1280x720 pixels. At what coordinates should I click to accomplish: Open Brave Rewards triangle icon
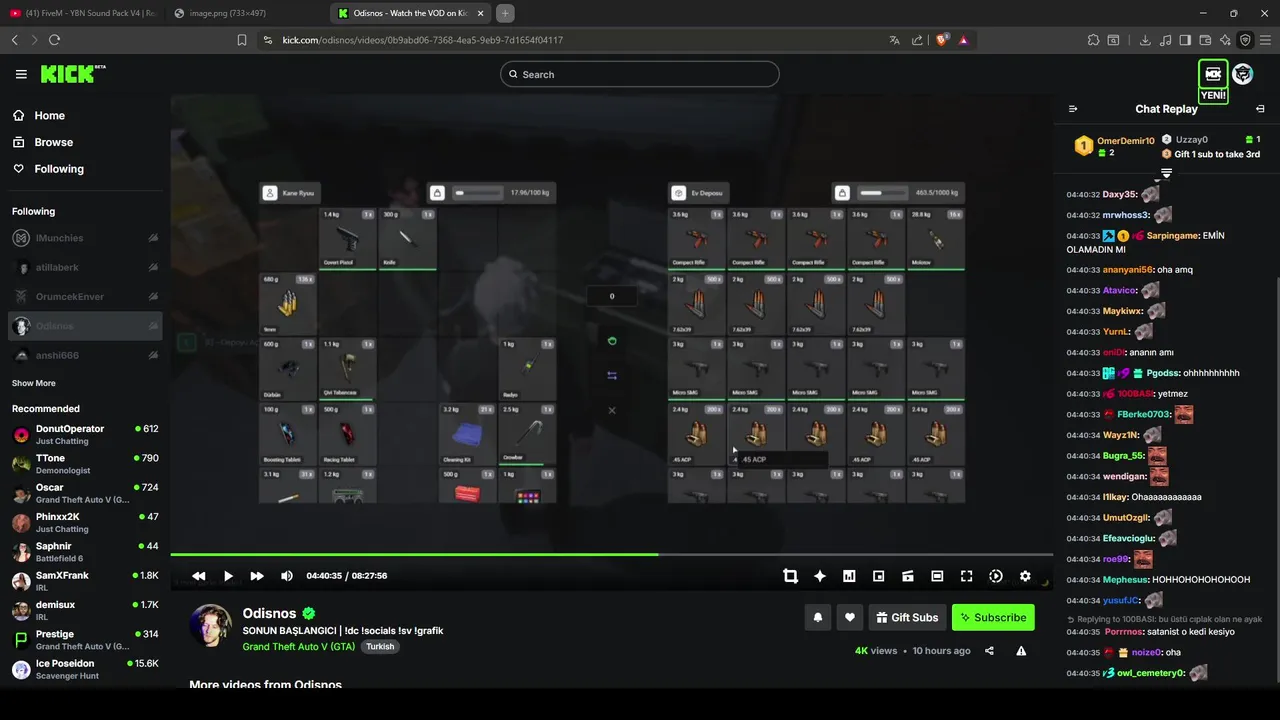click(963, 40)
